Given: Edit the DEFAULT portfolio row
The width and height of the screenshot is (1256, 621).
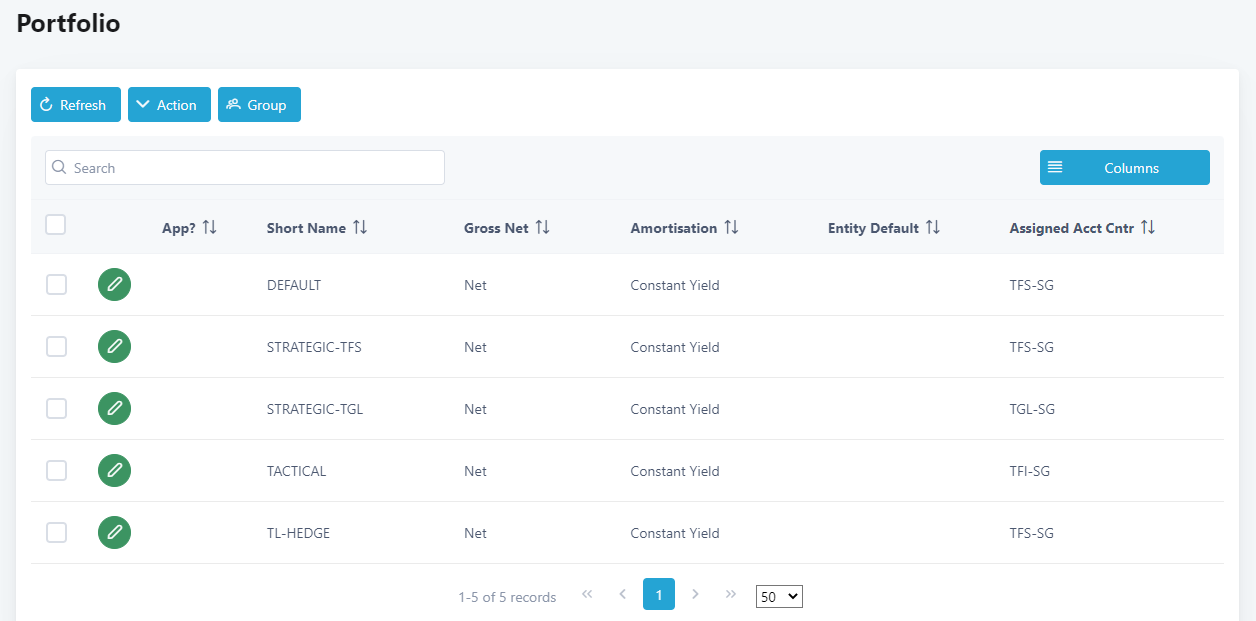Looking at the screenshot, I should pos(114,285).
